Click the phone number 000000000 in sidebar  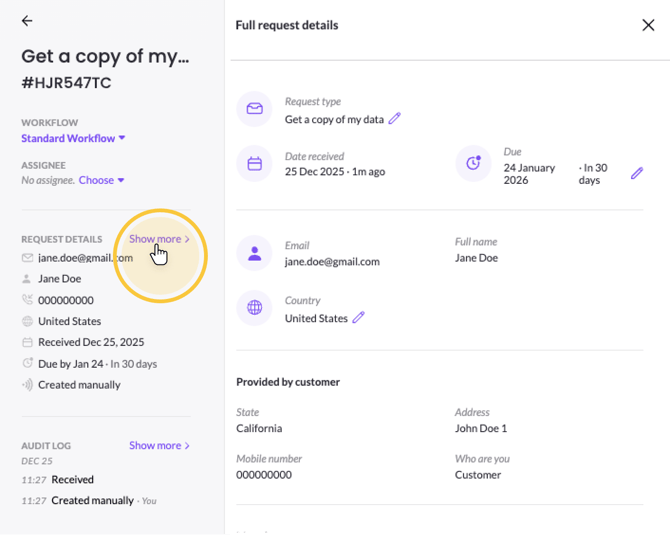(x=66, y=300)
